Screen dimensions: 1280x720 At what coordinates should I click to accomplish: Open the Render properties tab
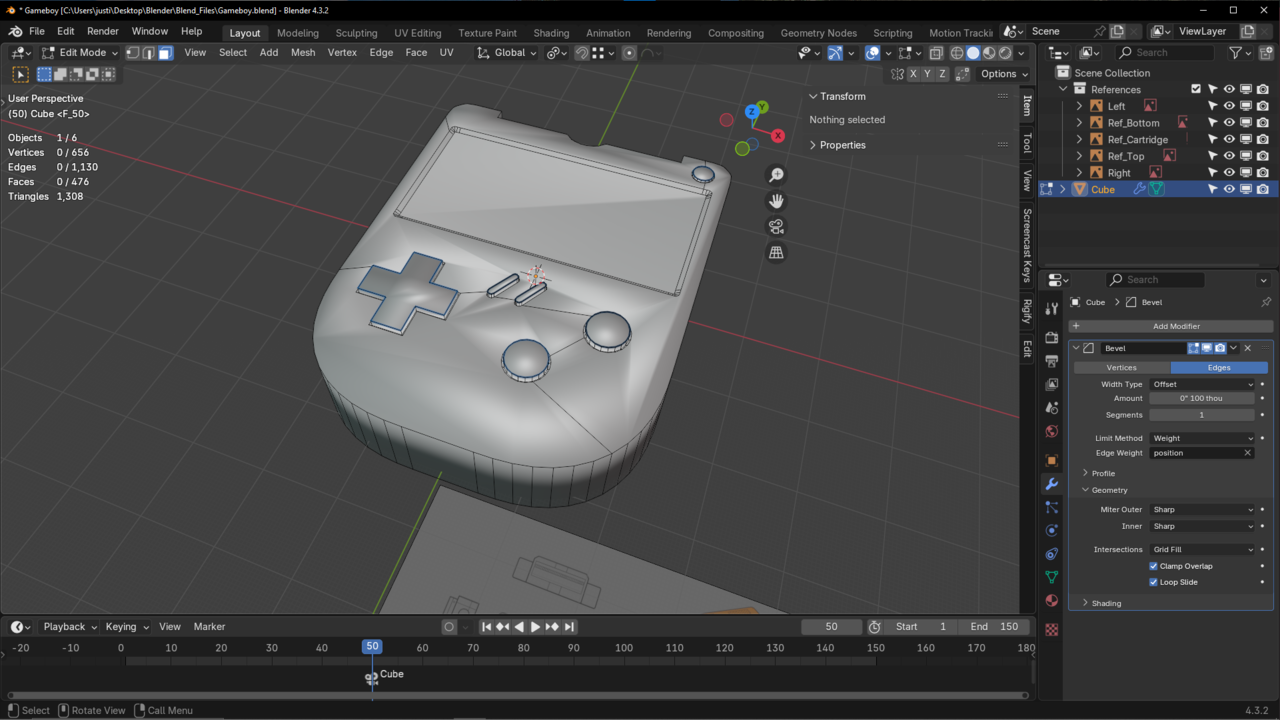point(1051,338)
